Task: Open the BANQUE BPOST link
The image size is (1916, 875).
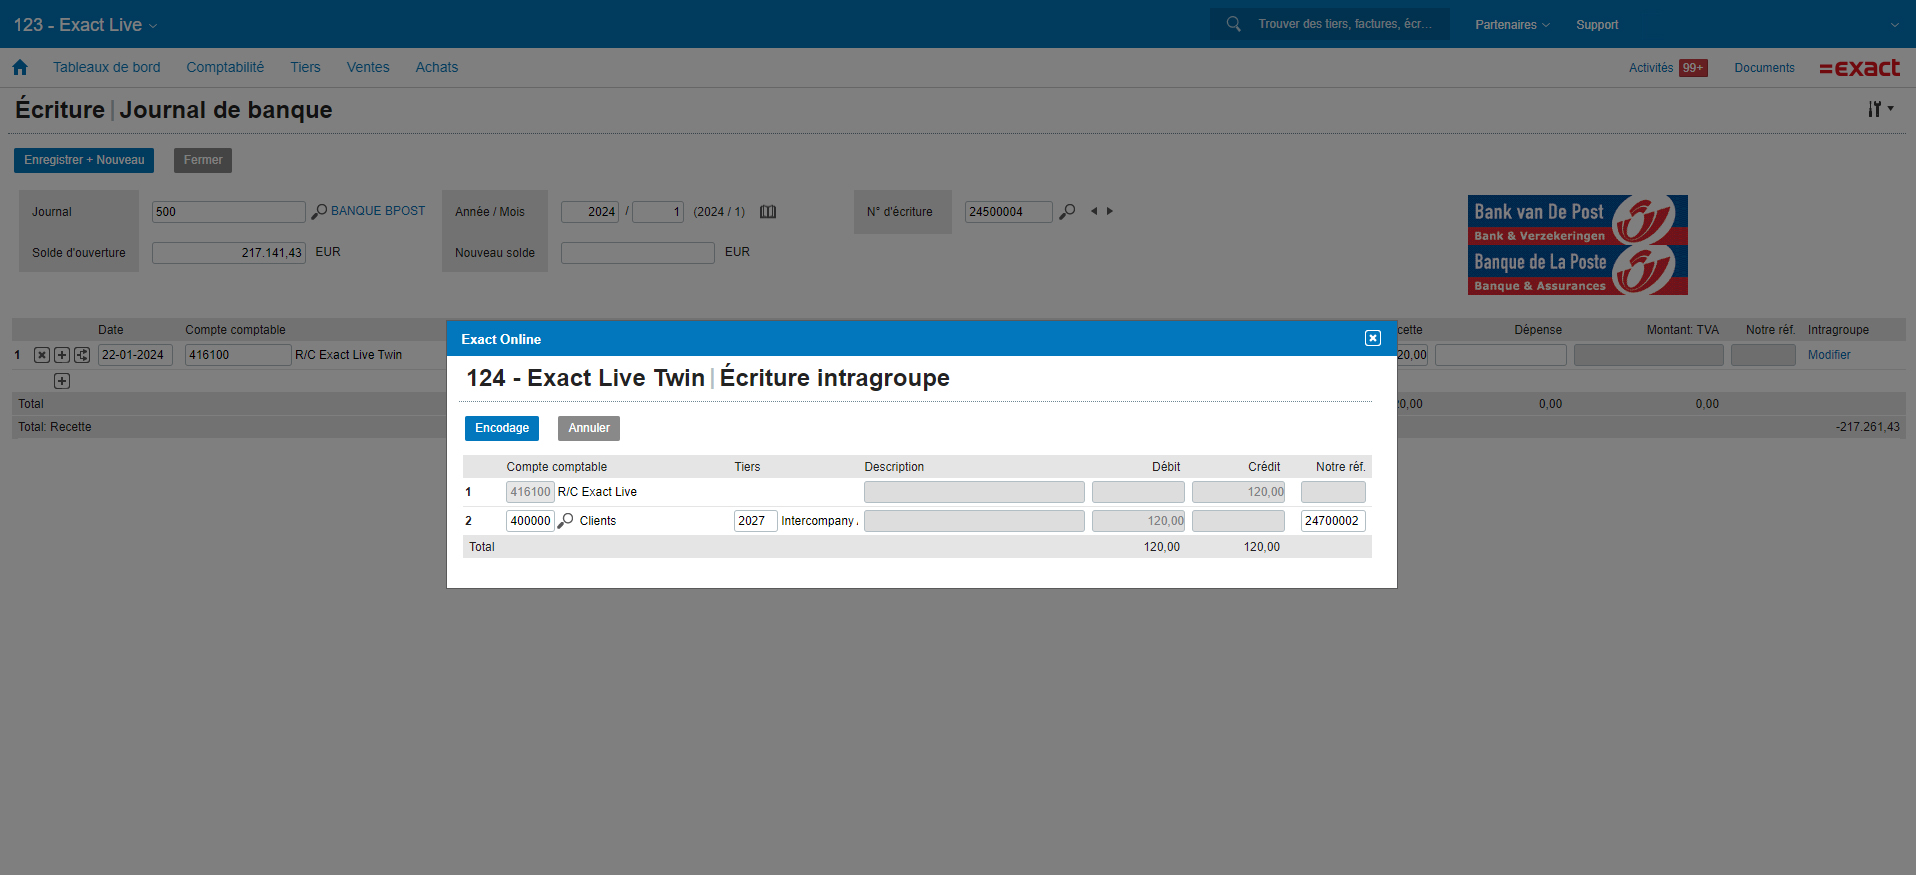Action: tap(378, 211)
